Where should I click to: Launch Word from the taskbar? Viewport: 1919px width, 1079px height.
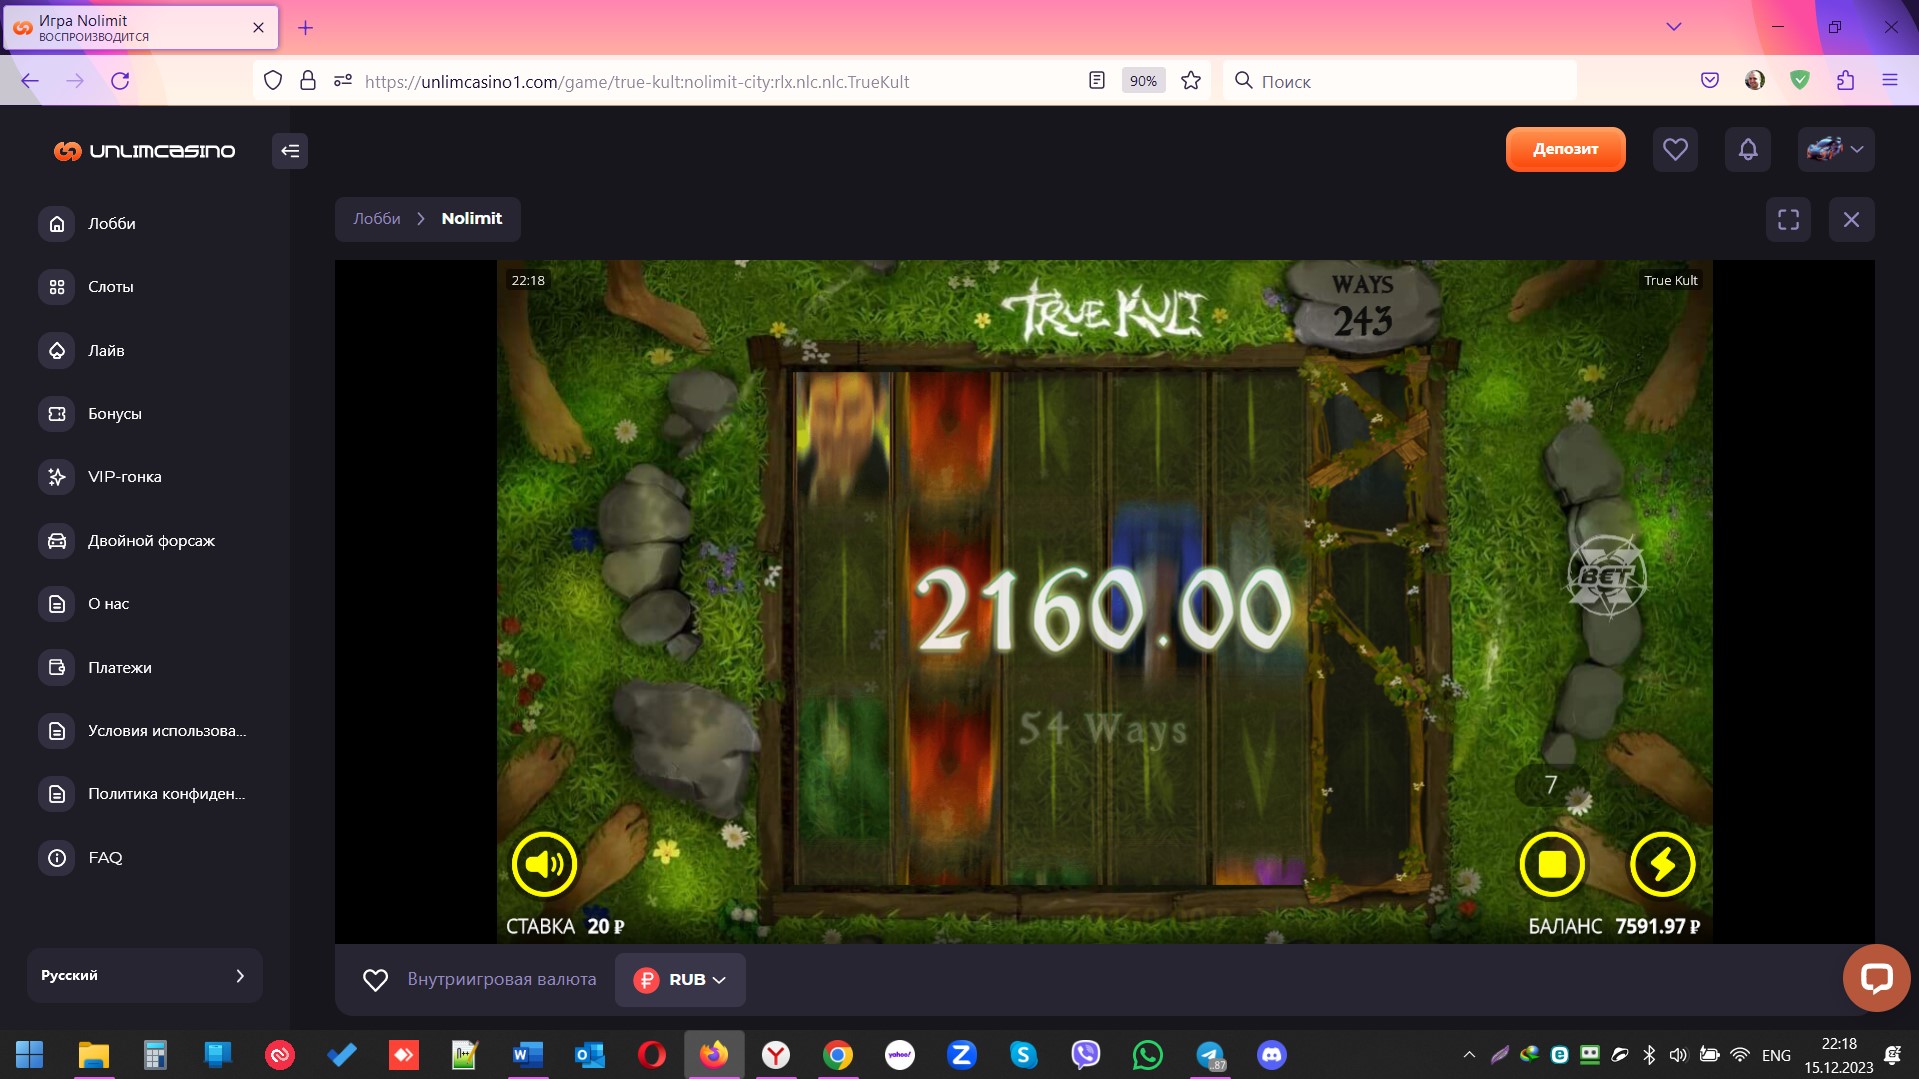[x=527, y=1055]
